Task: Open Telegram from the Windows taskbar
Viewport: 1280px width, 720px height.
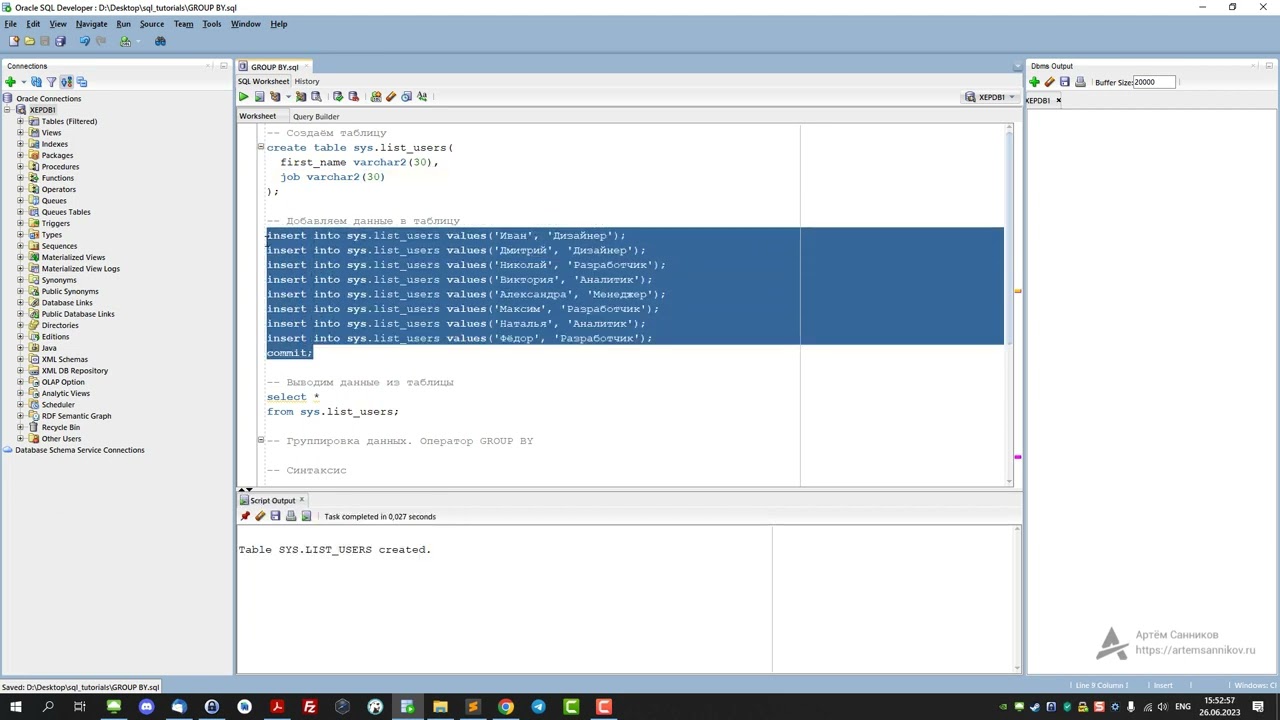Action: (538, 707)
